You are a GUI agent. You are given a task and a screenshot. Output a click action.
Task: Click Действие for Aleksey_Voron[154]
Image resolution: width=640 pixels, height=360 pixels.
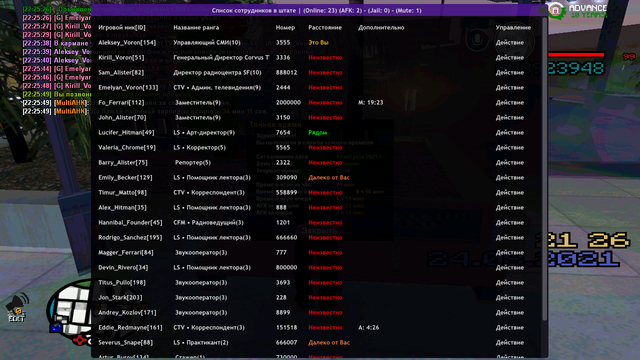tap(509, 42)
